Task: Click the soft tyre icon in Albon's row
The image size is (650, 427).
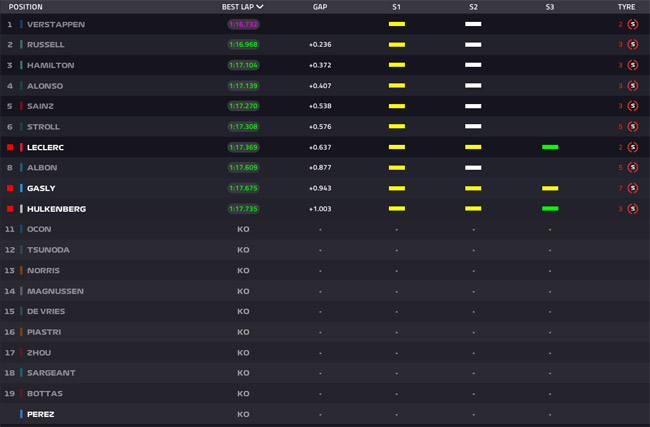Action: point(633,167)
